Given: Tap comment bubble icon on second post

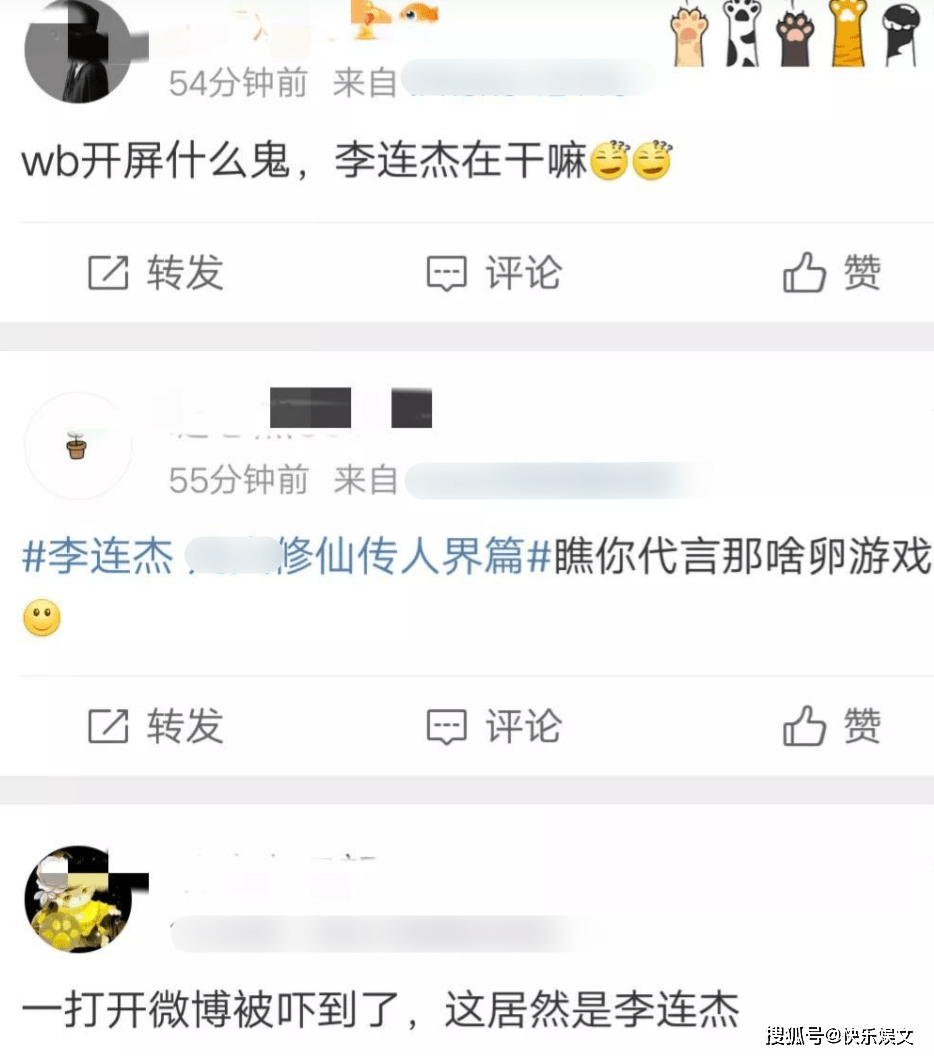Looking at the screenshot, I should 446,727.
